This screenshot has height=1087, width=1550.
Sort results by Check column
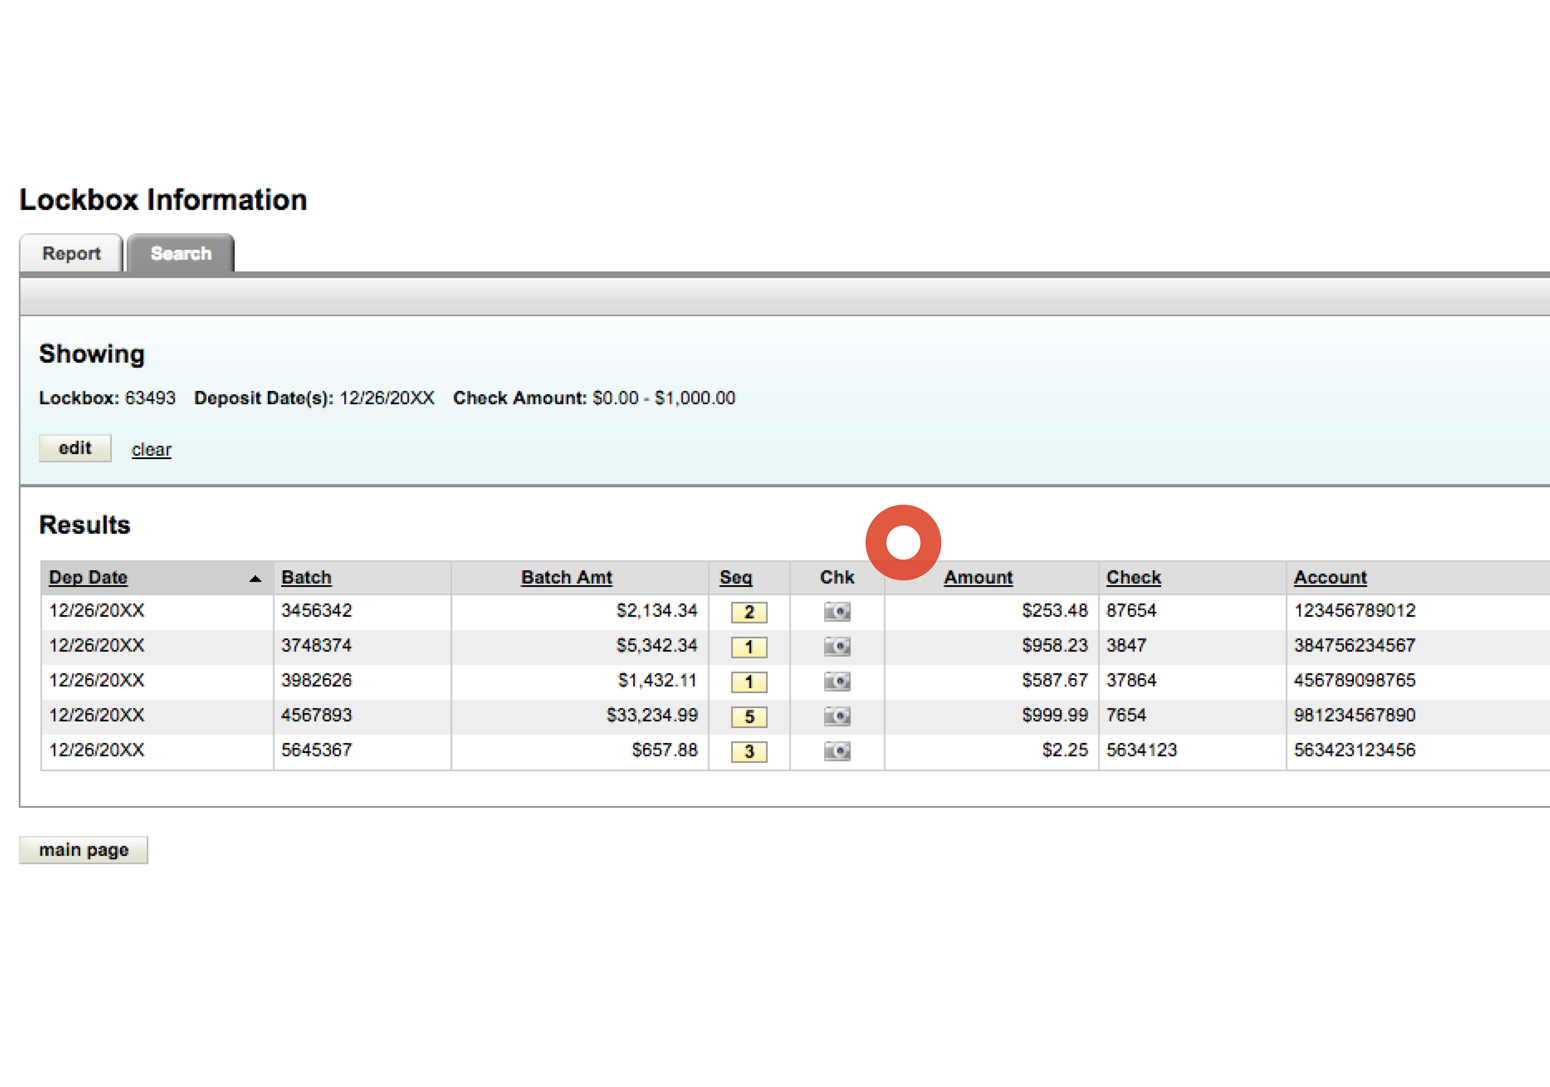1133,577
